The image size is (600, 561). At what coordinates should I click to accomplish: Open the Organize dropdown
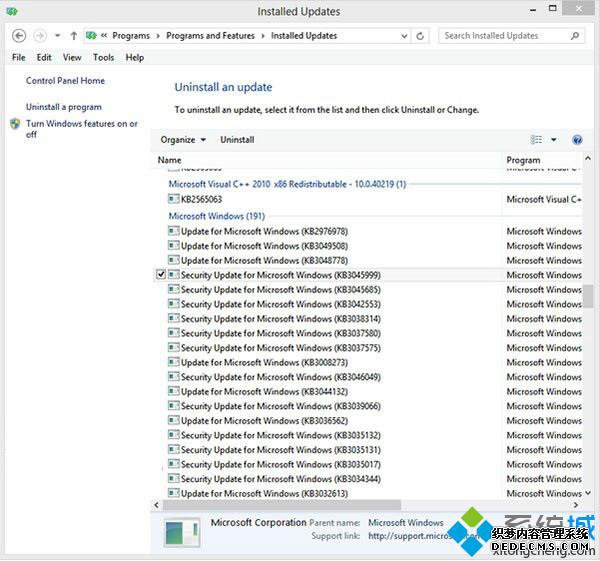coord(183,140)
